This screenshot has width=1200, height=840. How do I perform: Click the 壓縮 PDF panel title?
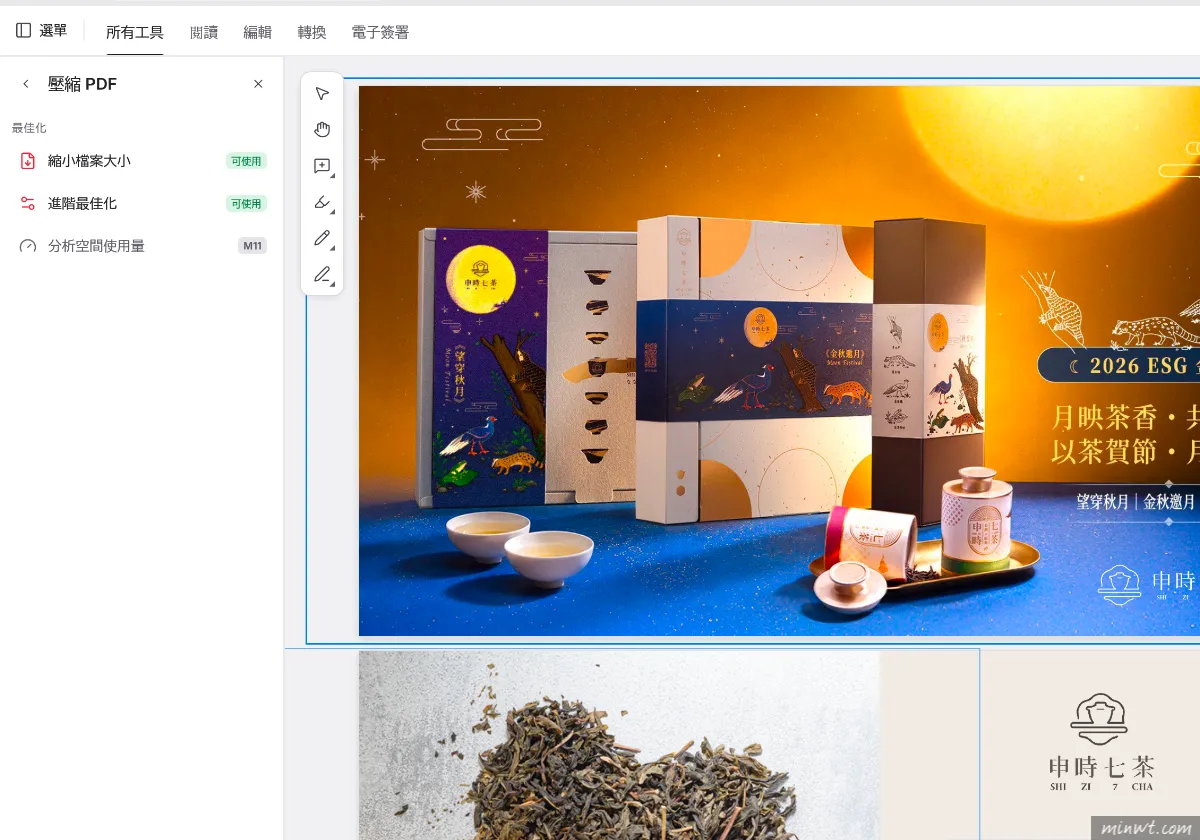point(82,84)
